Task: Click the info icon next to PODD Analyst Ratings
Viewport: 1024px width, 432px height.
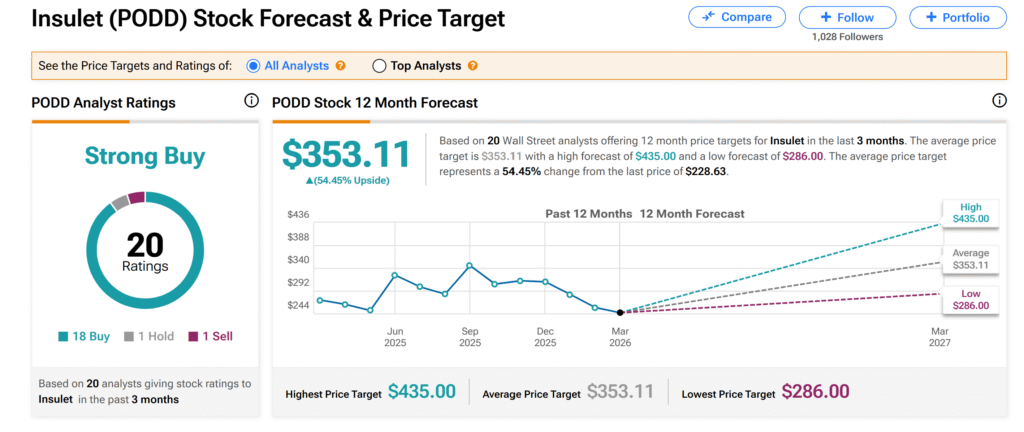Action: [251, 102]
